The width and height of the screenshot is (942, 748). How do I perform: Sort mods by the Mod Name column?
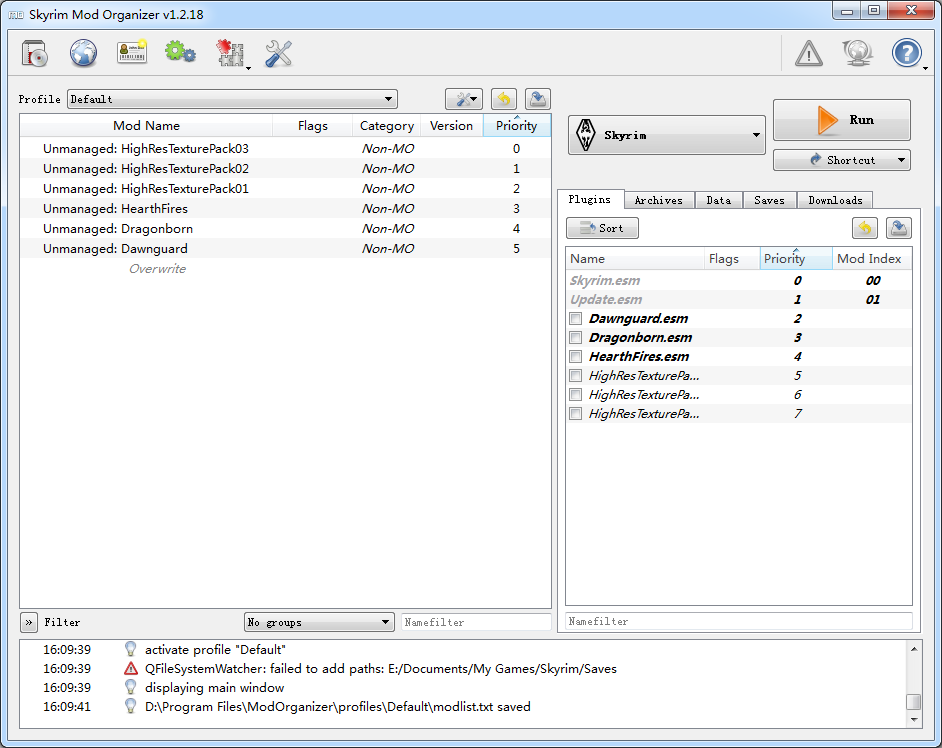[147, 126]
